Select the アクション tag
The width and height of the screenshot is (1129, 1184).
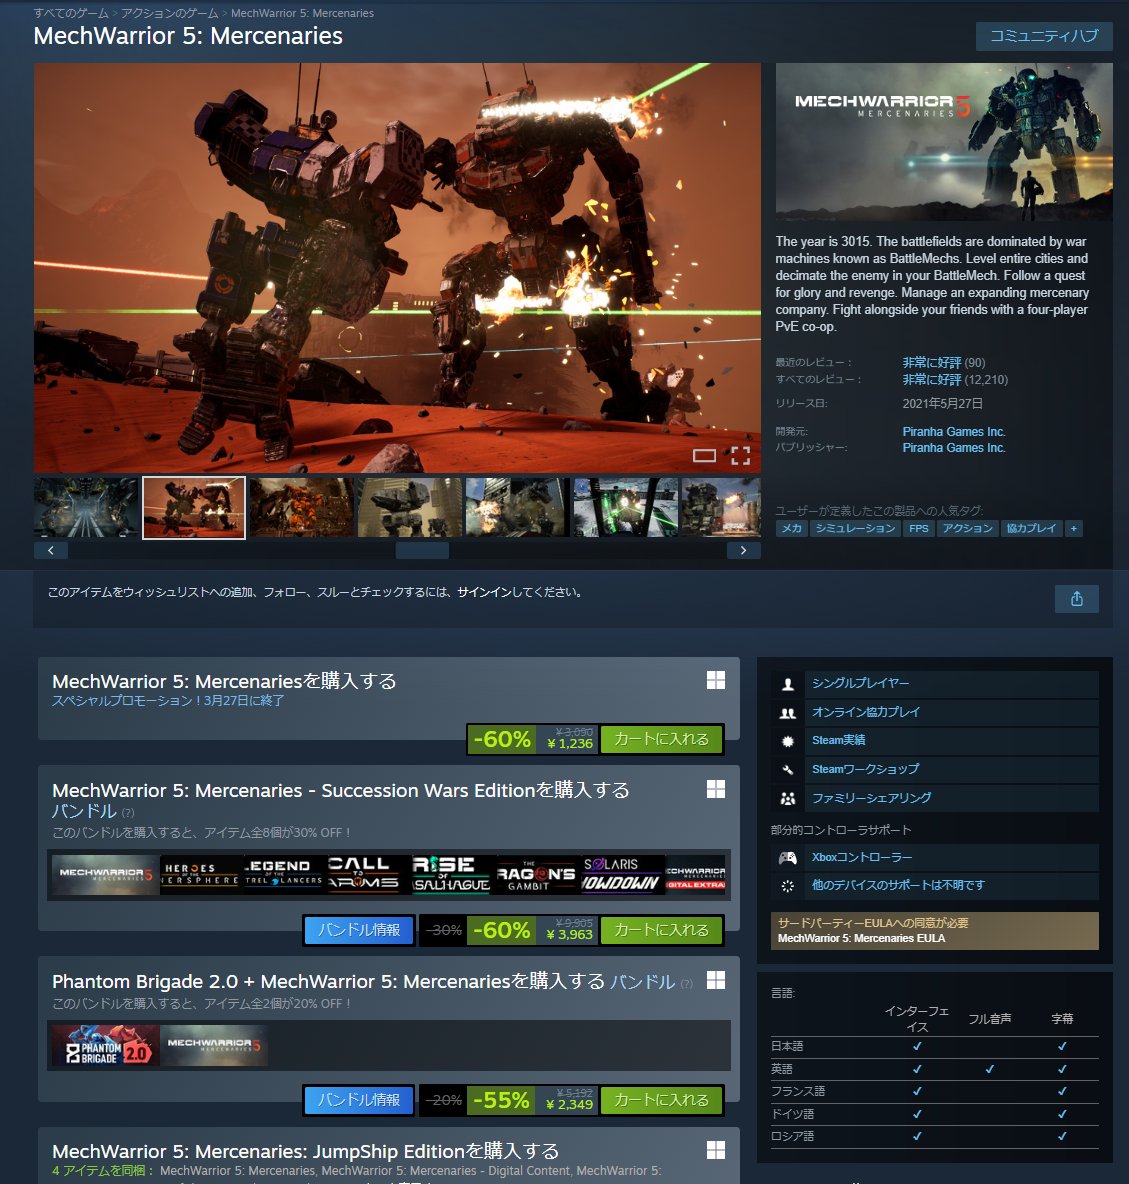(967, 529)
